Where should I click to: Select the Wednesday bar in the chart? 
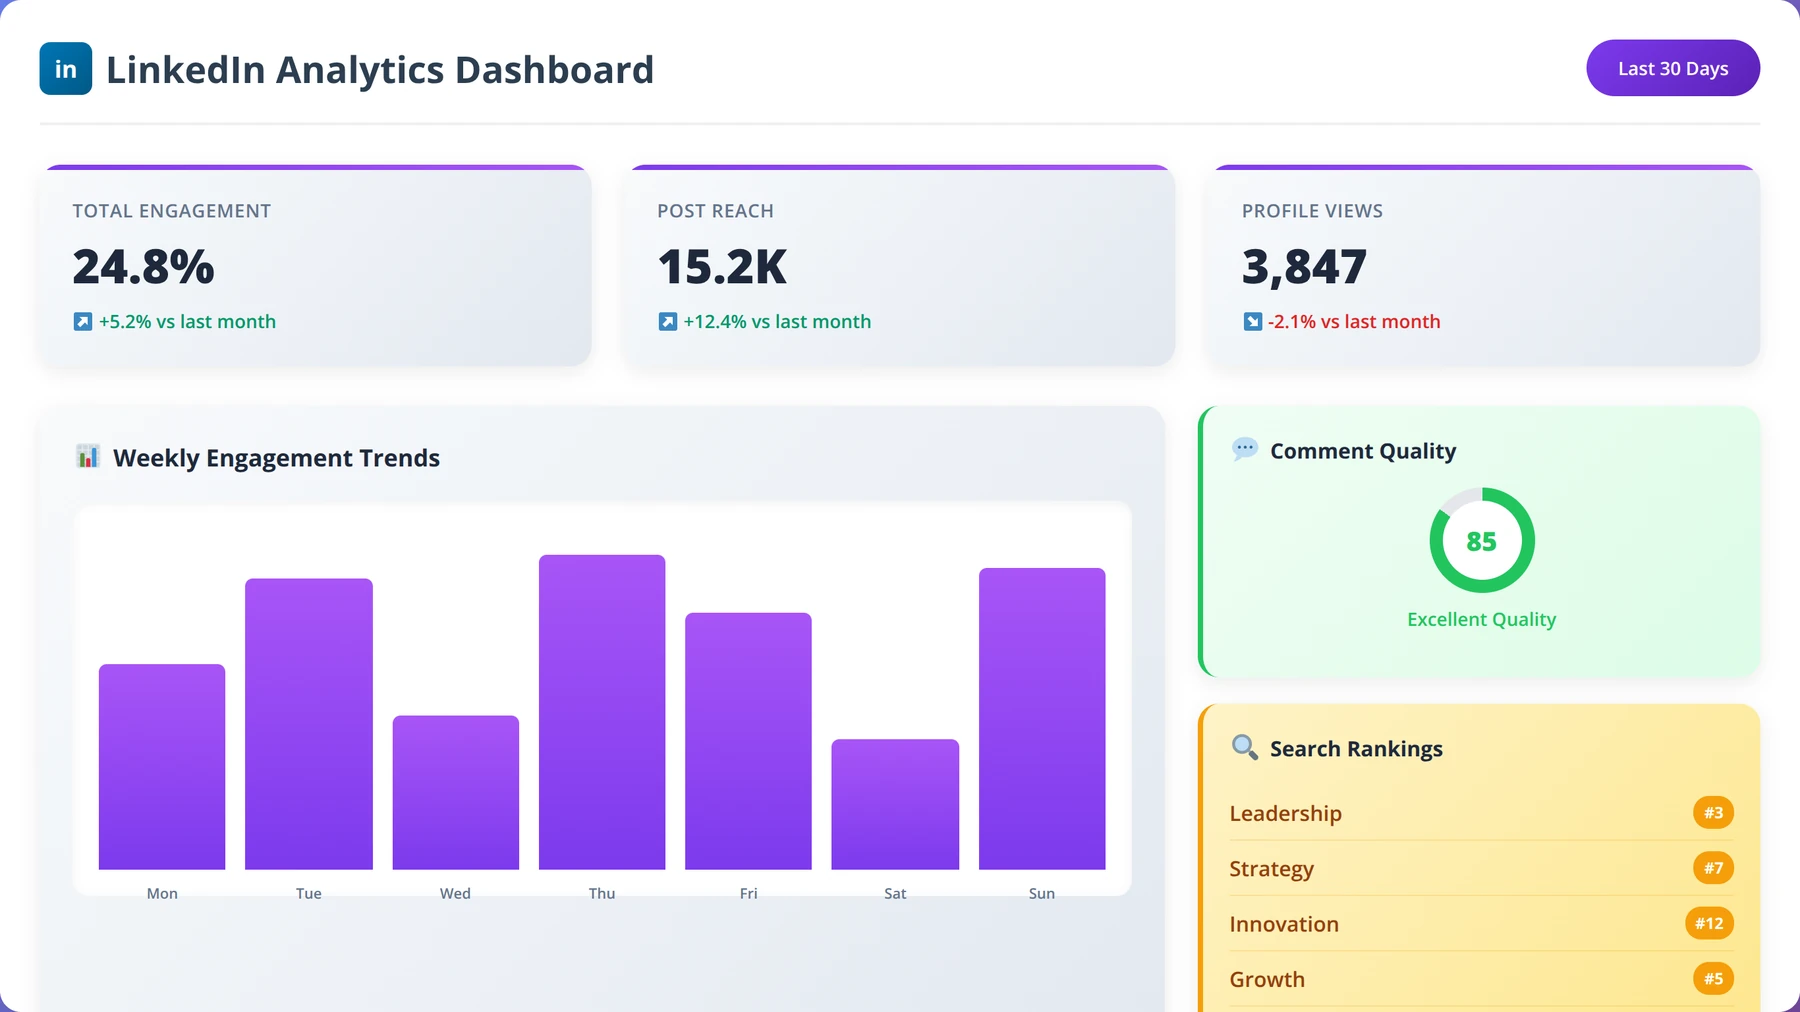point(456,793)
